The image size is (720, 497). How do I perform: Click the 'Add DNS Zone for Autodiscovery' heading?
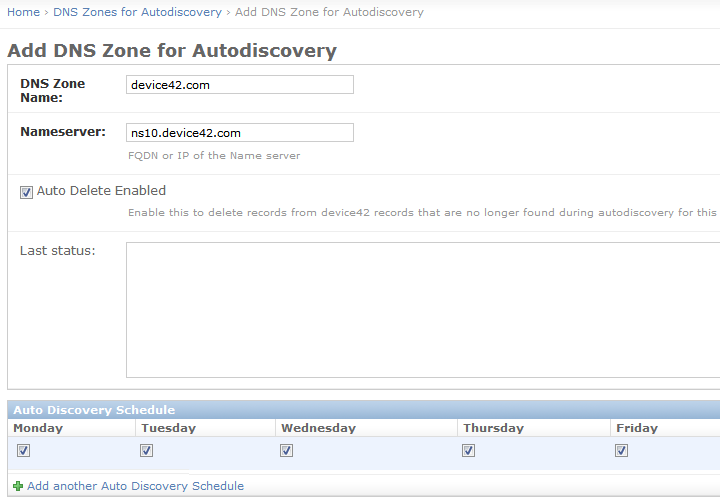172,51
